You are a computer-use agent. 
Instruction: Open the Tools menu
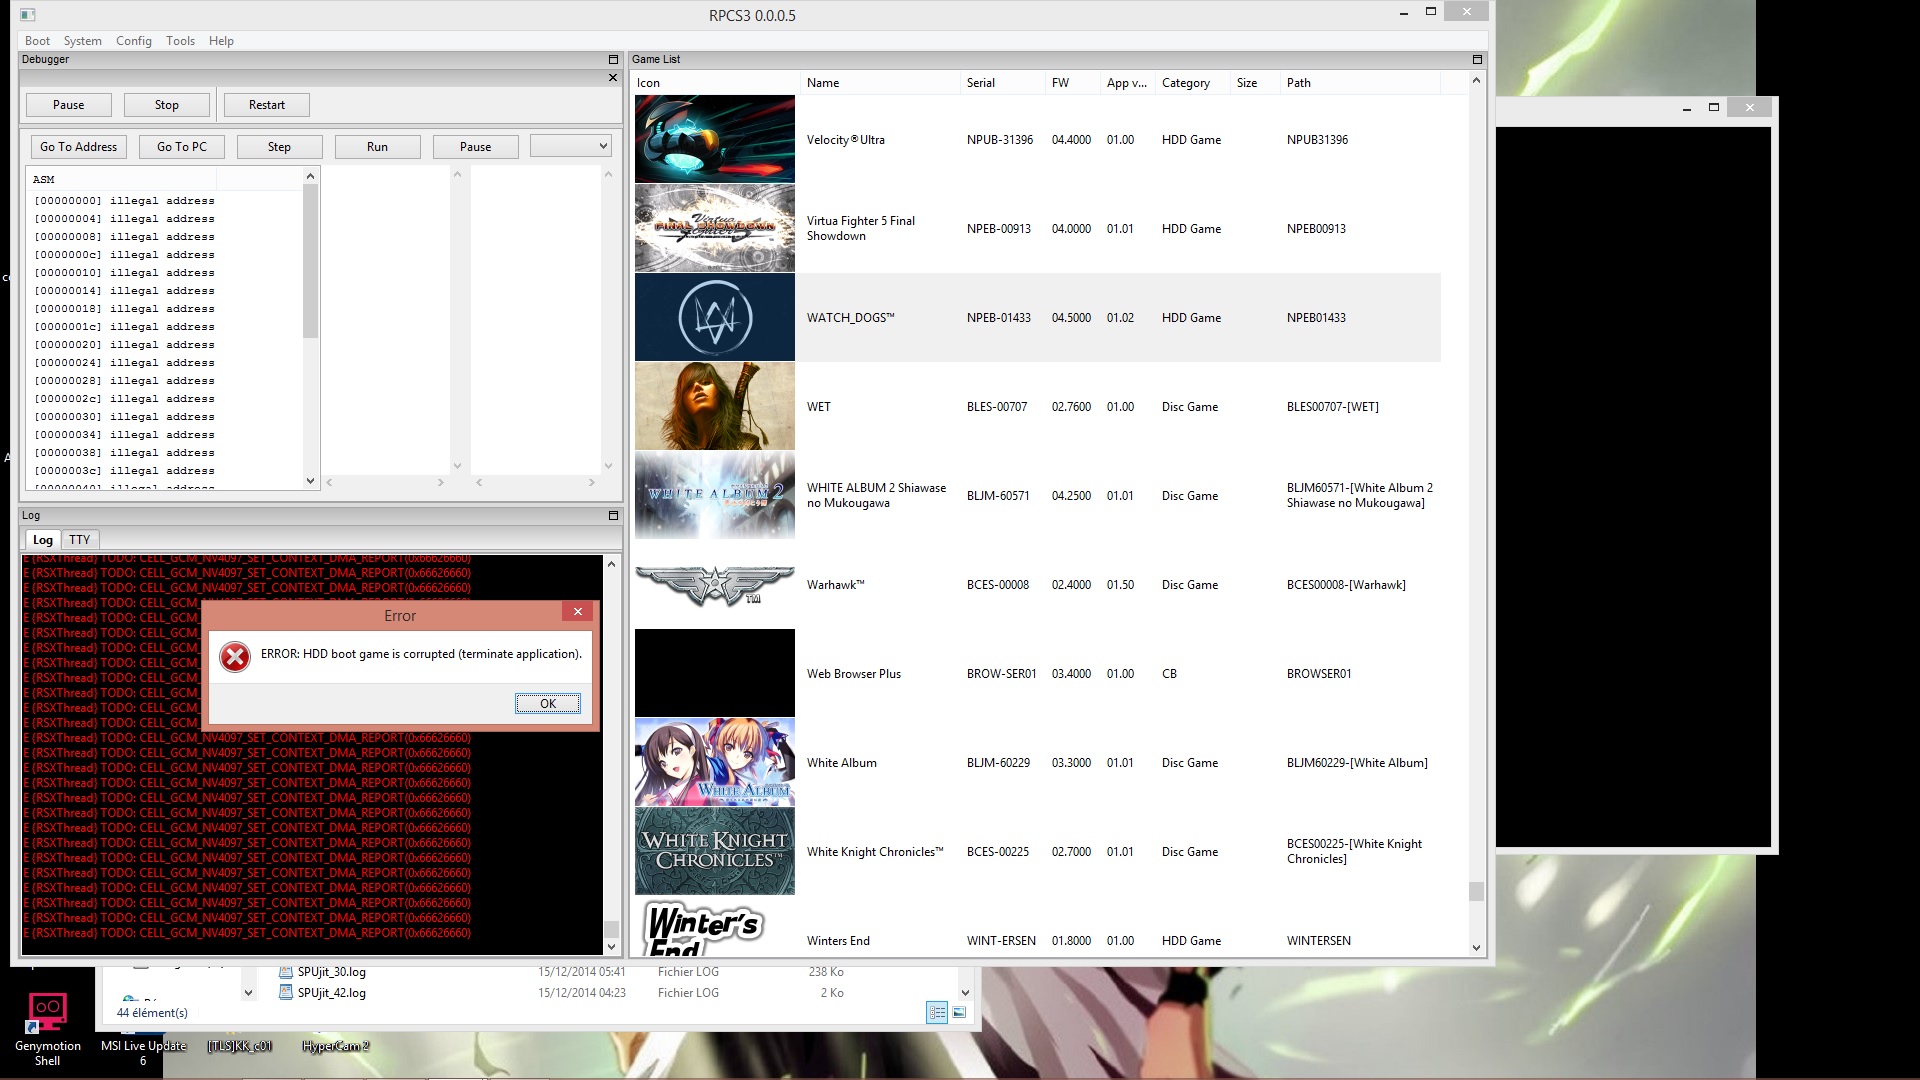[x=181, y=41]
